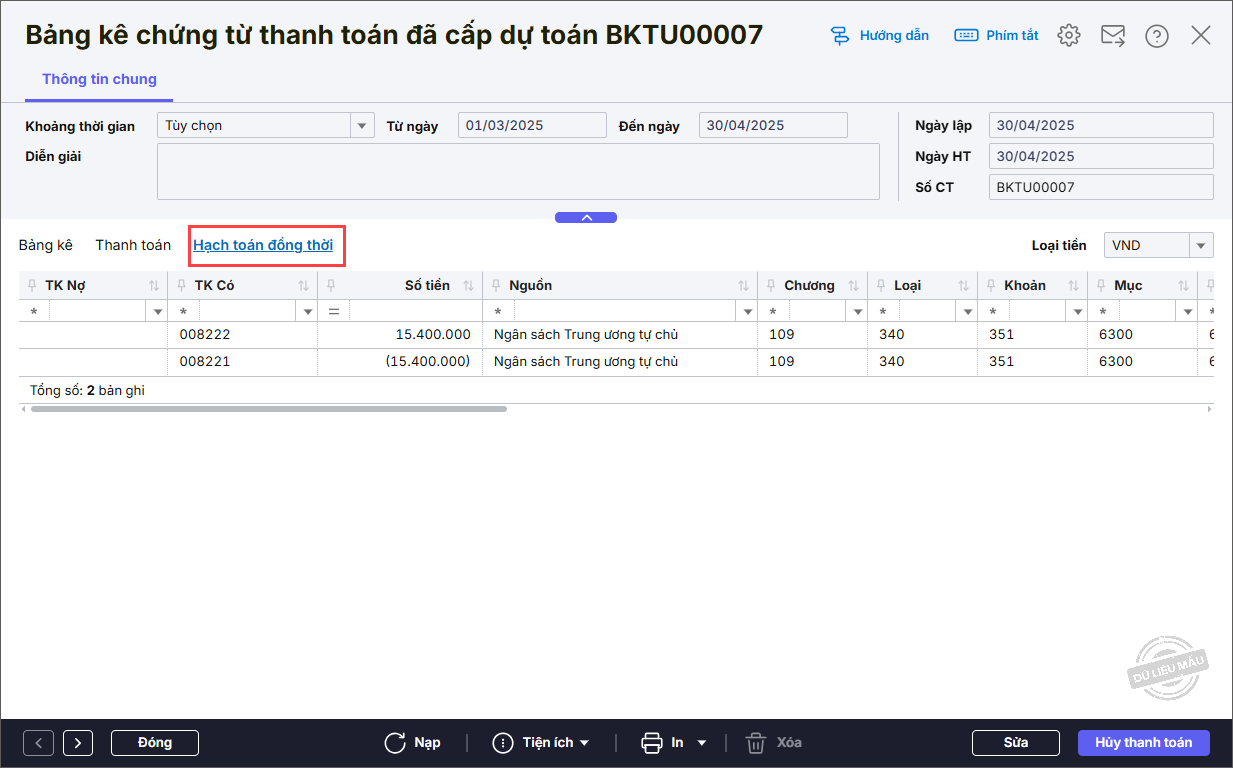Collapse the general info panel
The width and height of the screenshot is (1233, 768).
586,217
